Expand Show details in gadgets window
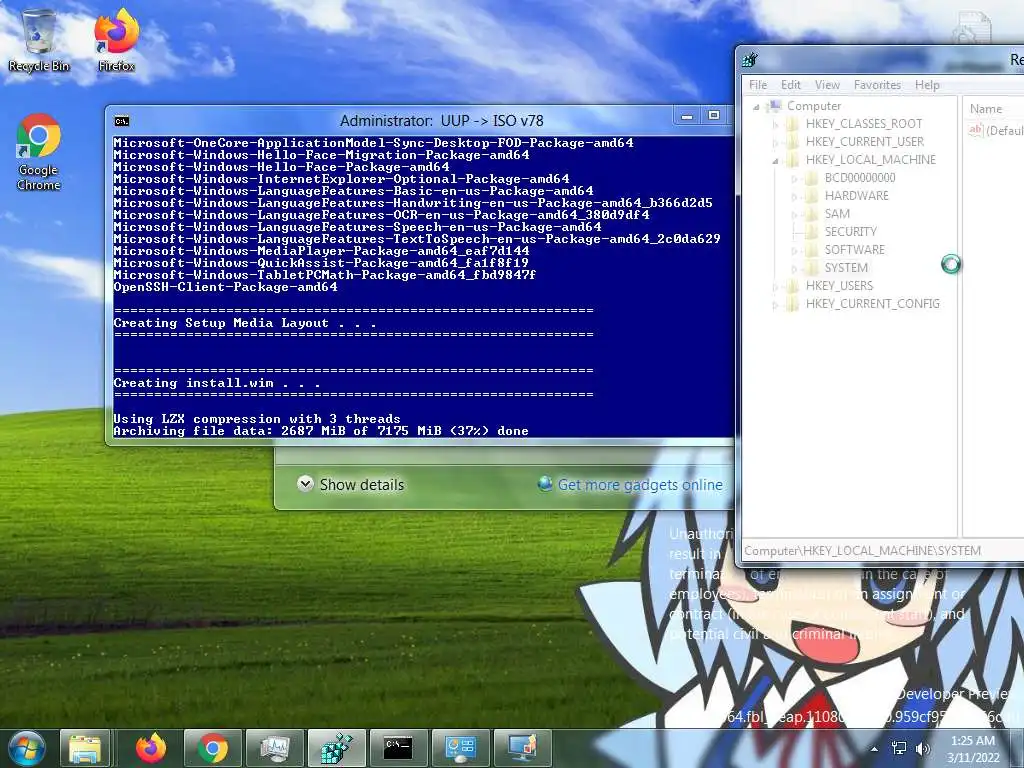 [x=351, y=485]
